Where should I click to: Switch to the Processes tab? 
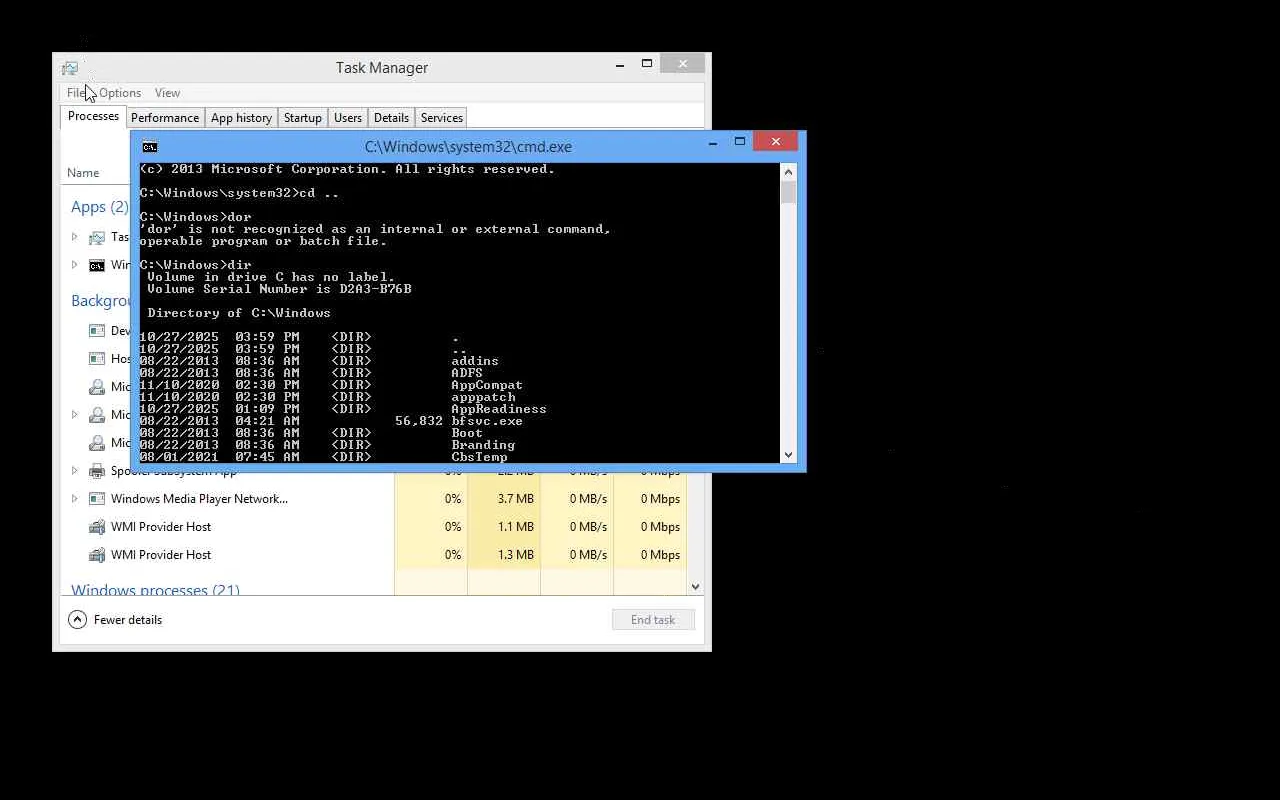coord(93,117)
